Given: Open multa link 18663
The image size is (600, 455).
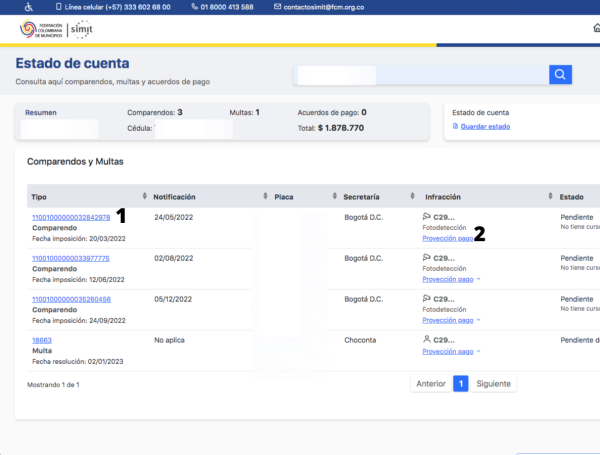Looking at the screenshot, I should [x=42, y=340].
